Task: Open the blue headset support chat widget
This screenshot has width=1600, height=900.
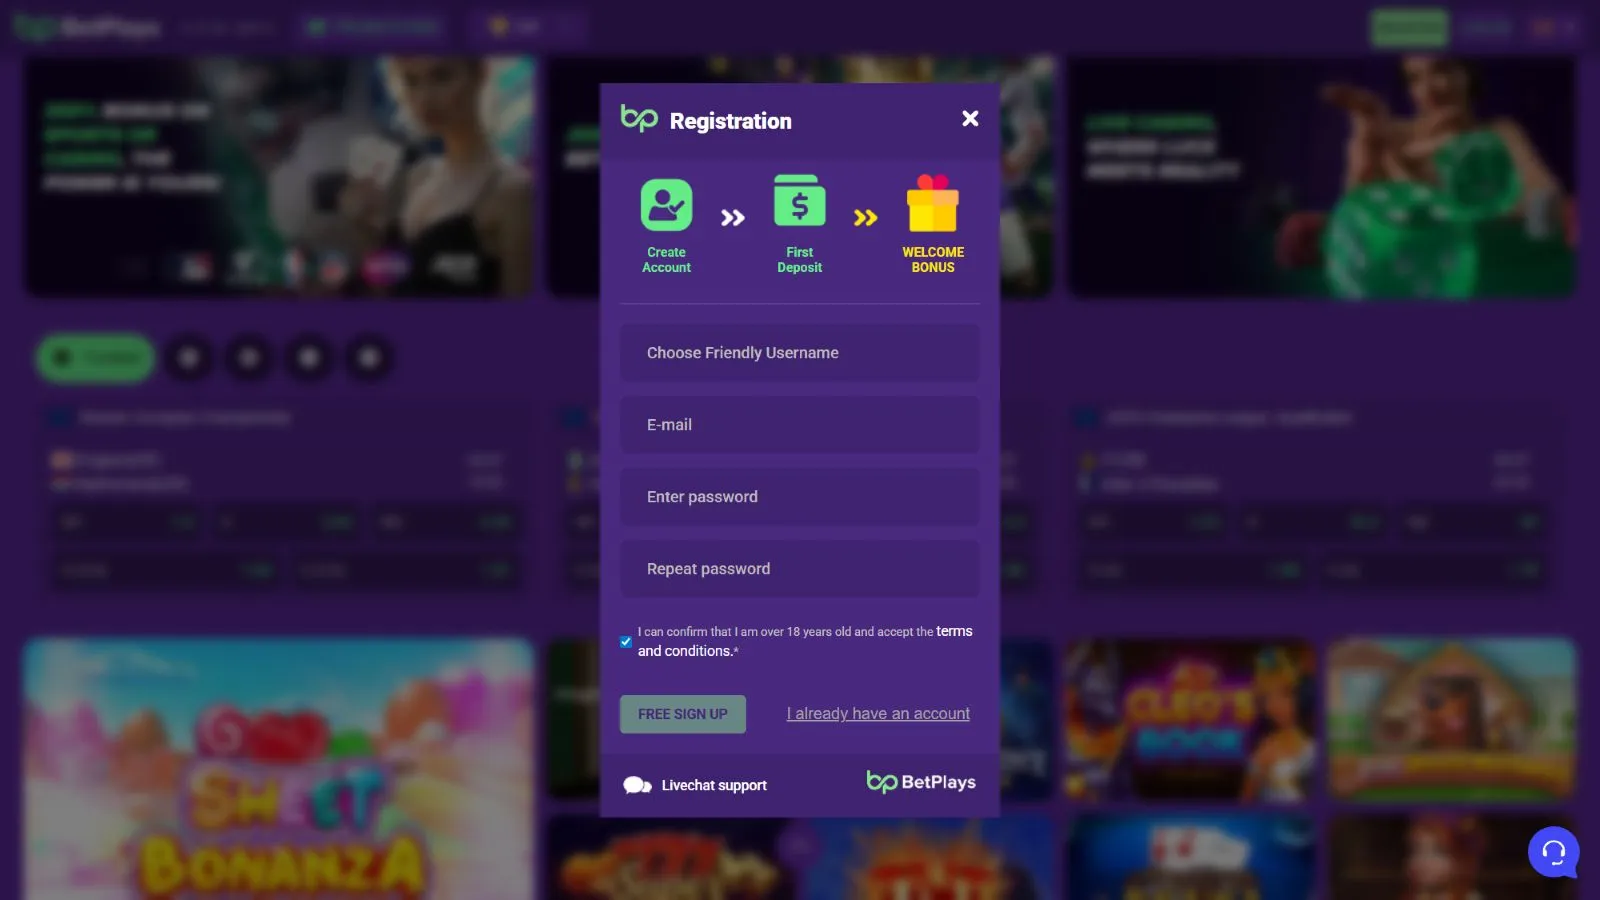Action: [1554, 852]
